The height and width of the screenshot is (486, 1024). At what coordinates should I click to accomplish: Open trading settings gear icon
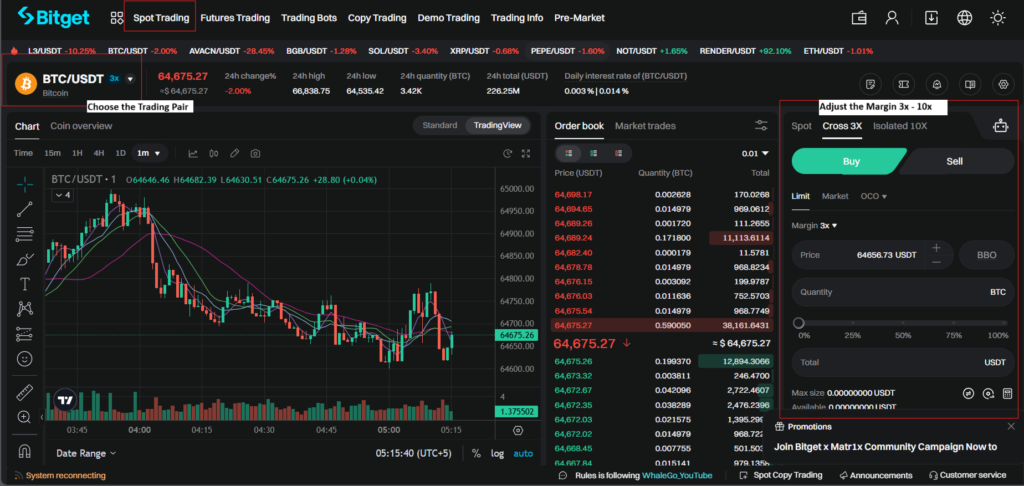[x=1004, y=84]
